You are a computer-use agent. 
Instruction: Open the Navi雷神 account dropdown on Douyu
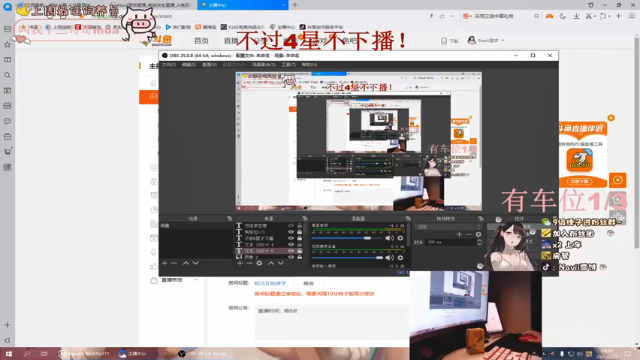503,40
